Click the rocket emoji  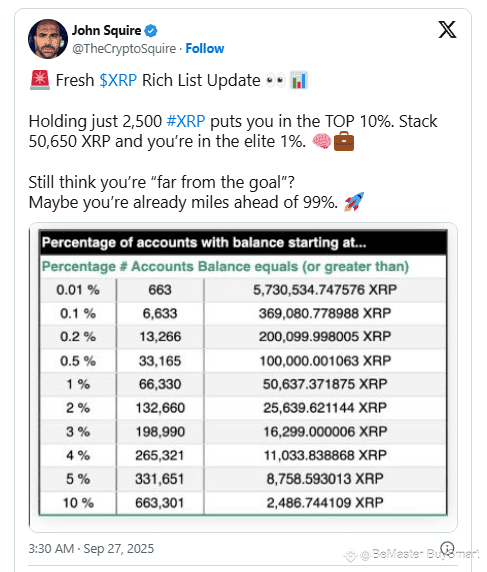(x=354, y=202)
